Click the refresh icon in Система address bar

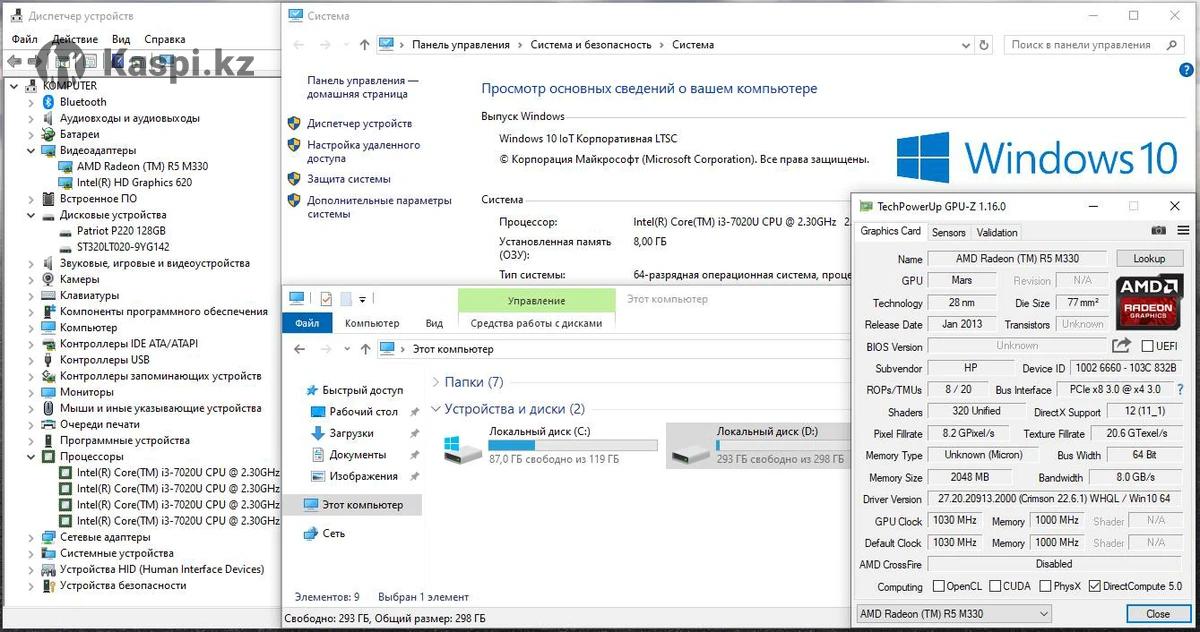tap(984, 45)
